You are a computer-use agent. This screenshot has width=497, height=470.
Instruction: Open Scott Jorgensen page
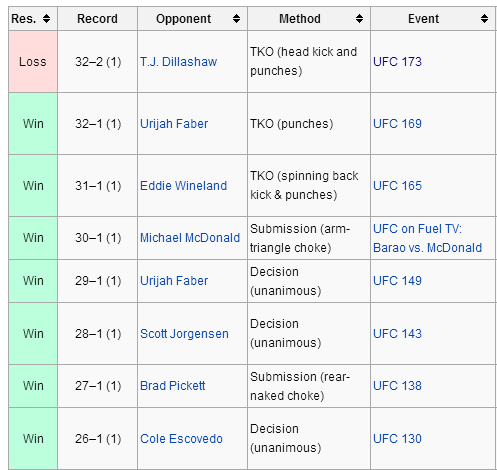pos(184,334)
